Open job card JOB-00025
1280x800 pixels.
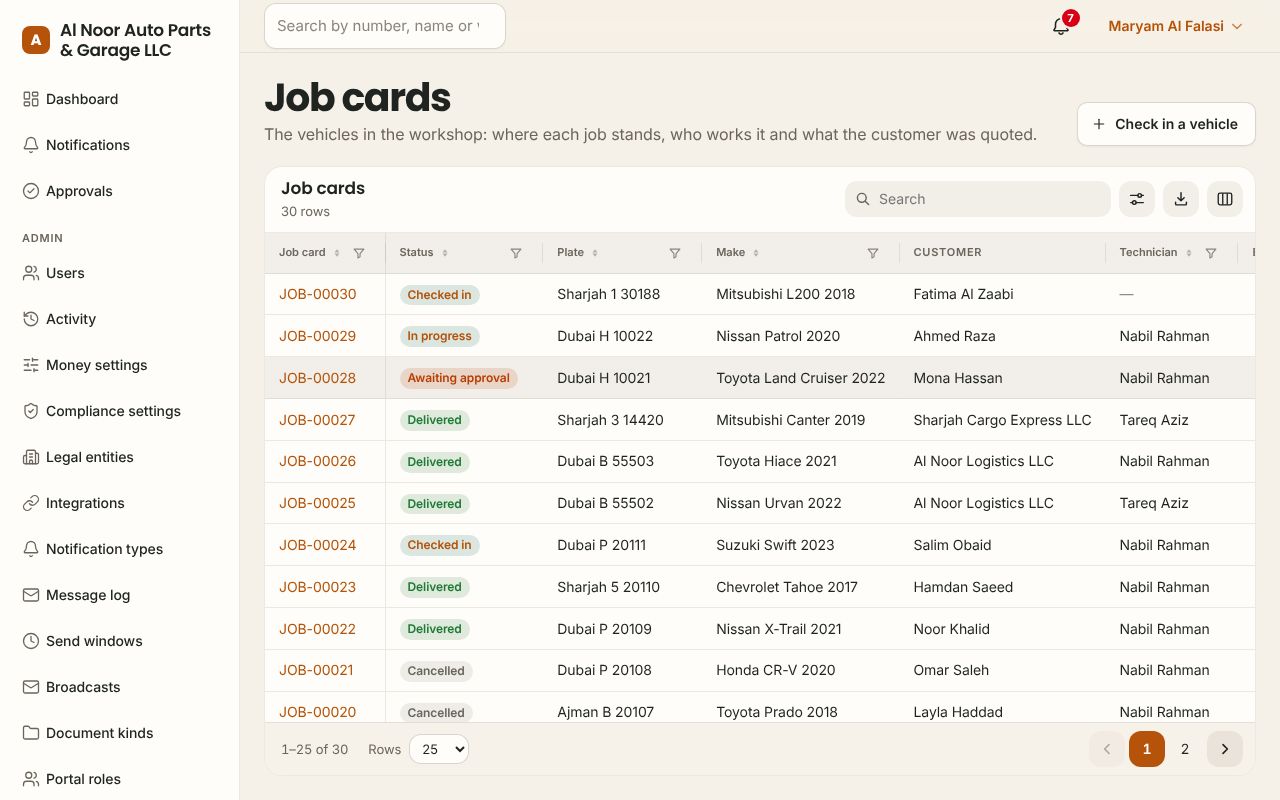317,503
